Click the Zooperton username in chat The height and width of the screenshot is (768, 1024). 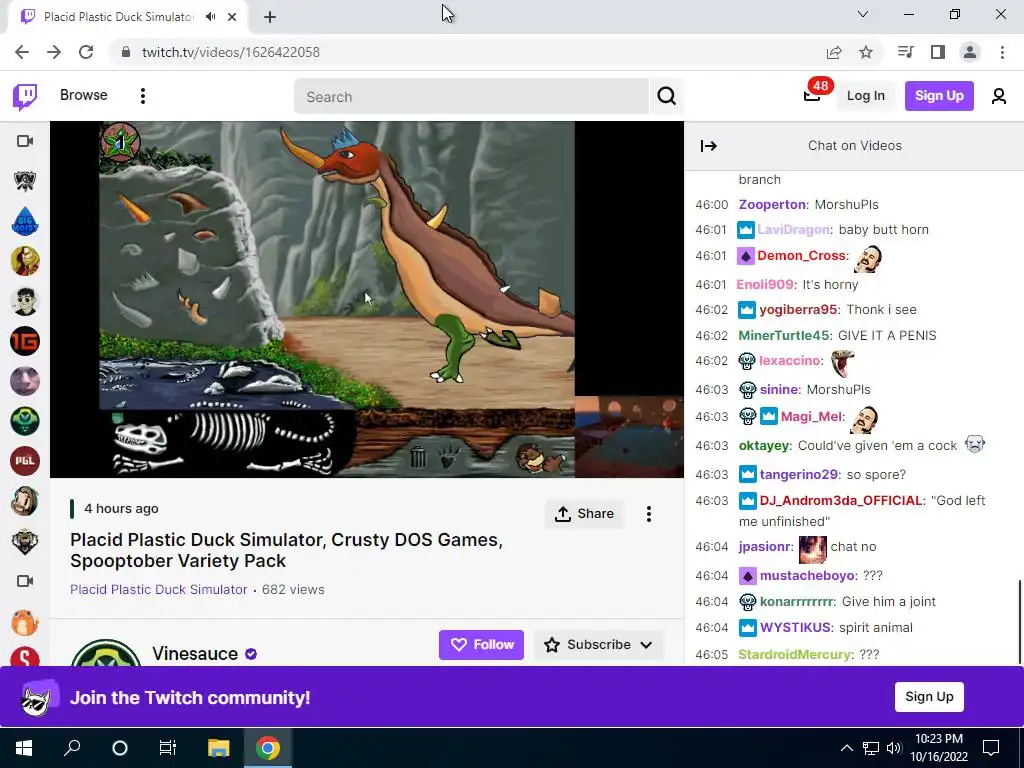pos(772,204)
